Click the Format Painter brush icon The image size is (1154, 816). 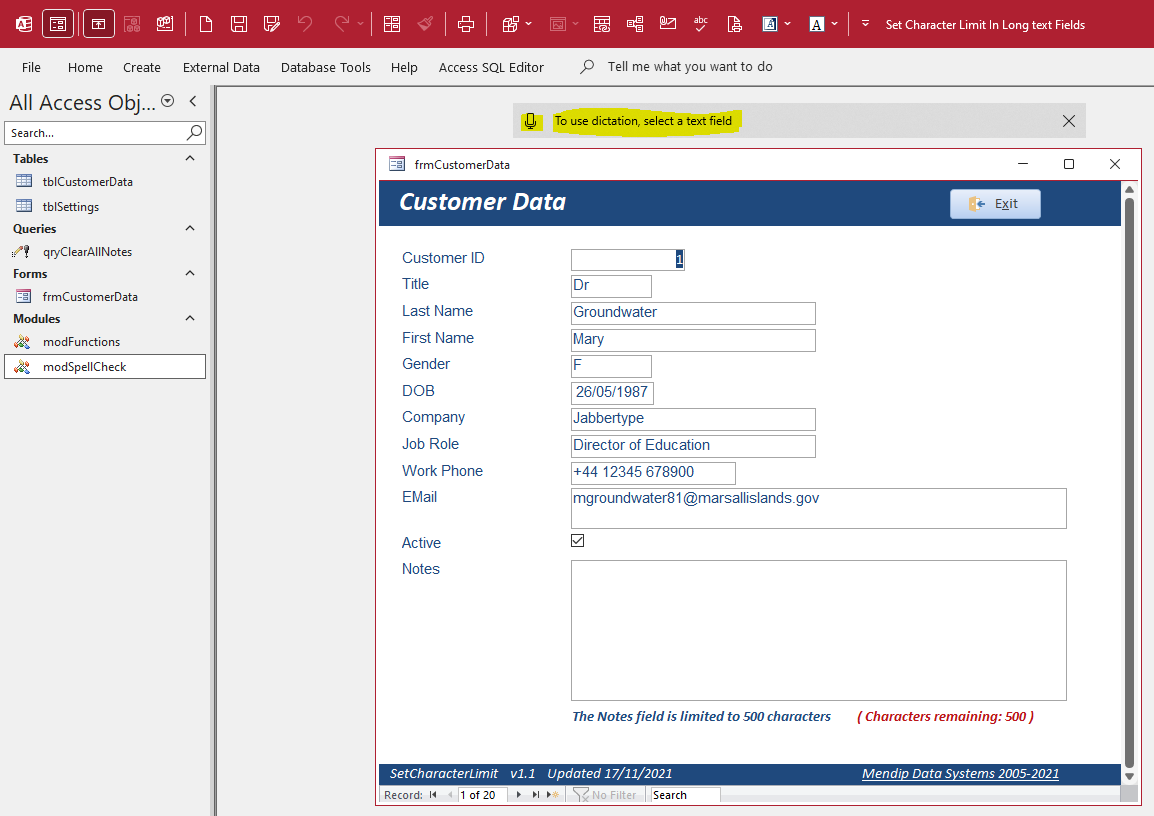coord(425,24)
